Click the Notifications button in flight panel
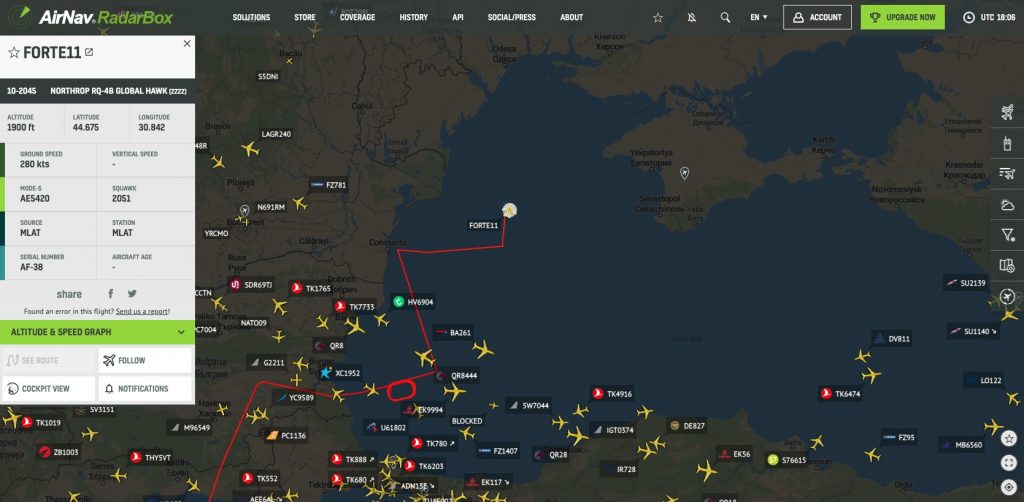1024x502 pixels. click(x=145, y=388)
